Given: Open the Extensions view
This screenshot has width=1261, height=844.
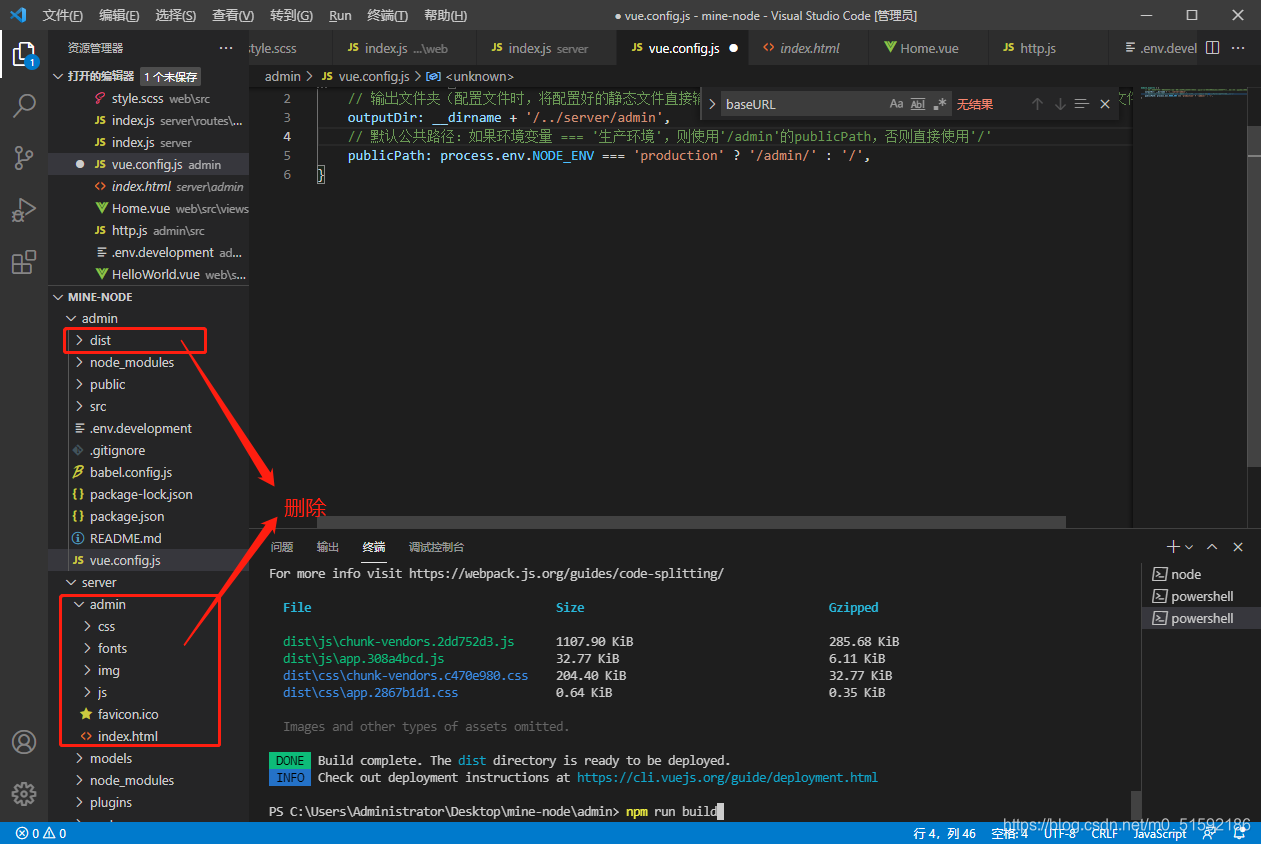Looking at the screenshot, I should click(24, 262).
